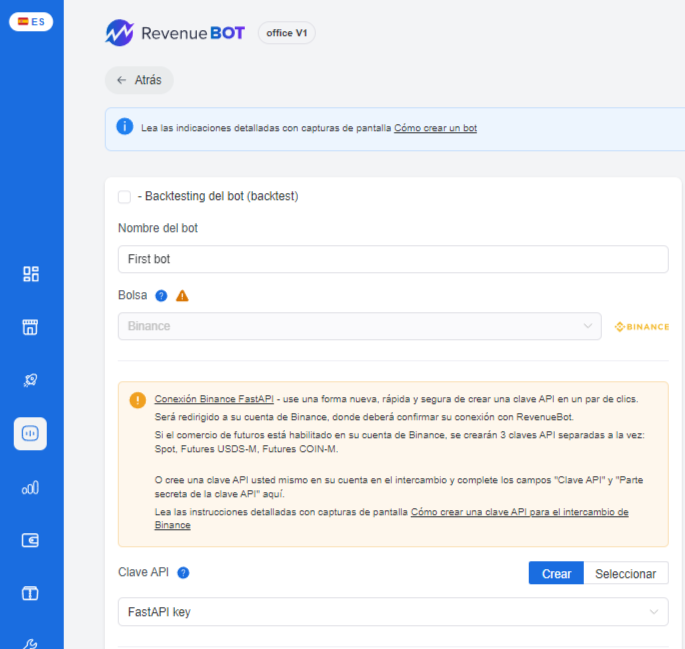Select the Seleccionar API key tab
685x649 pixels.
[x=626, y=573]
